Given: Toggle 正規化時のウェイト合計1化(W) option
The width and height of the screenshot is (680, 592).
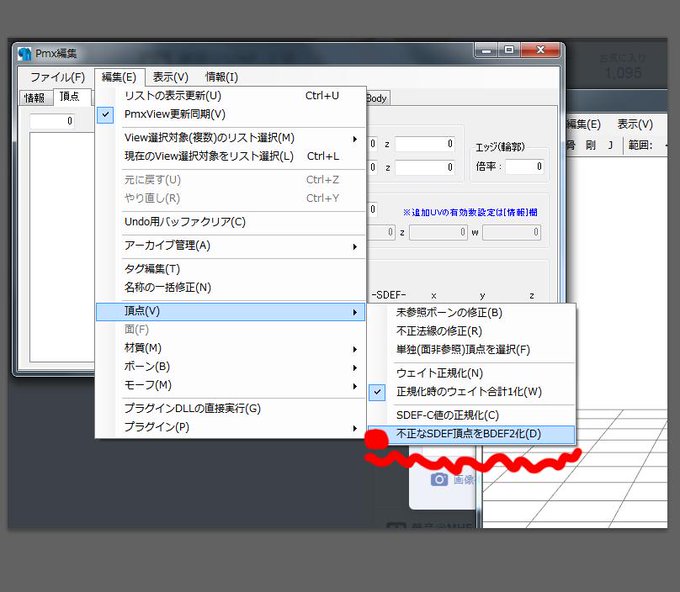Looking at the screenshot, I should (x=377, y=392).
